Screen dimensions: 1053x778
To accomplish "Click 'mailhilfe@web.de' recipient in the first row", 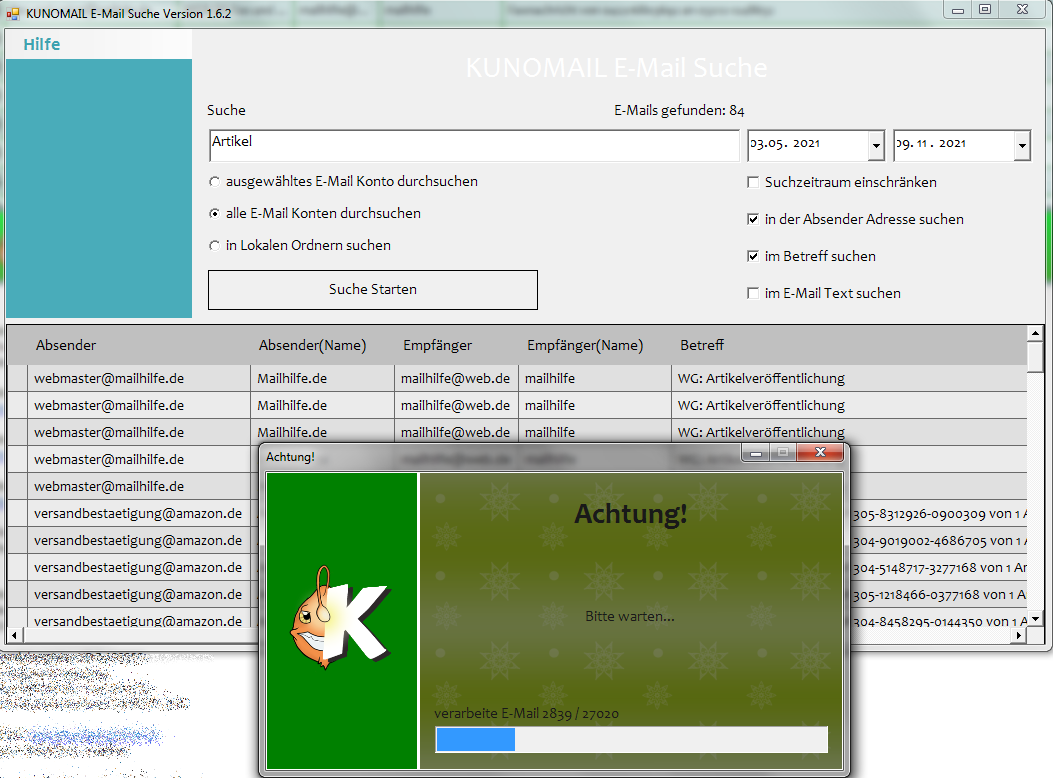I will click(x=455, y=379).
